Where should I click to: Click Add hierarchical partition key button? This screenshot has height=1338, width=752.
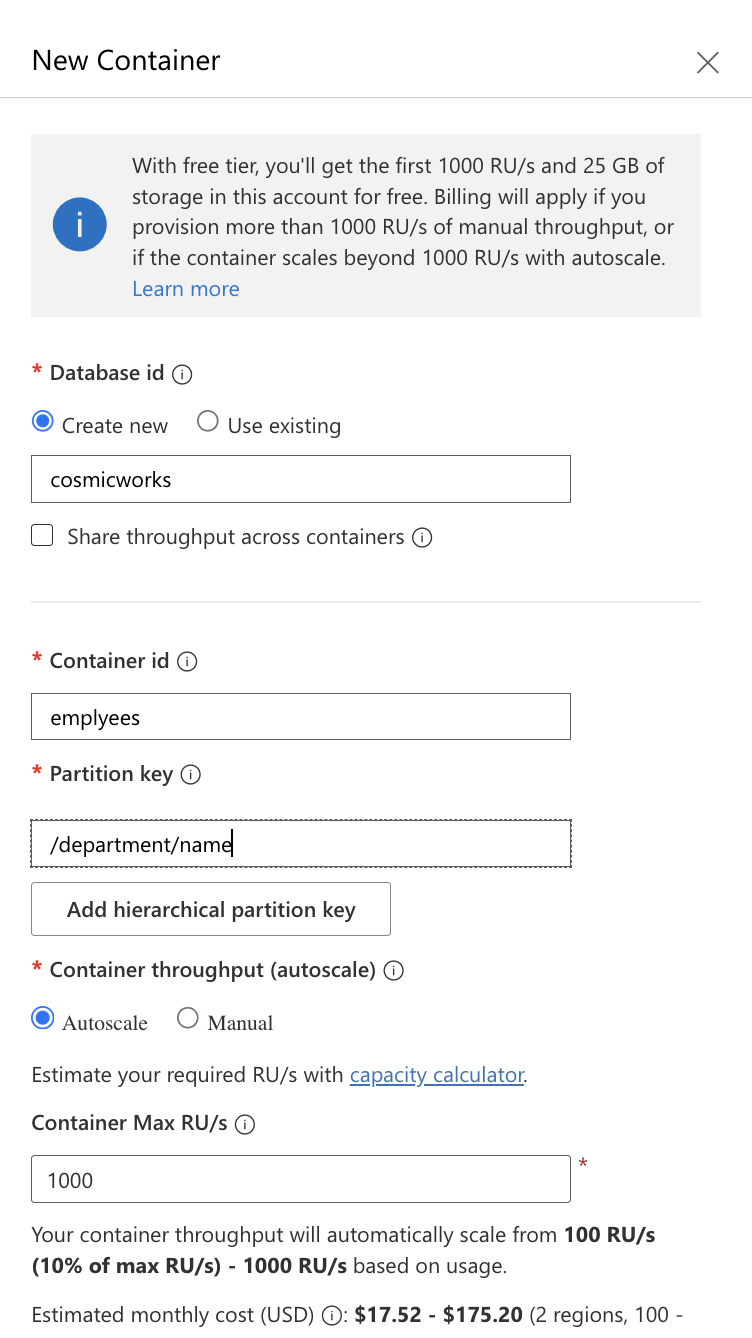tap(211, 909)
